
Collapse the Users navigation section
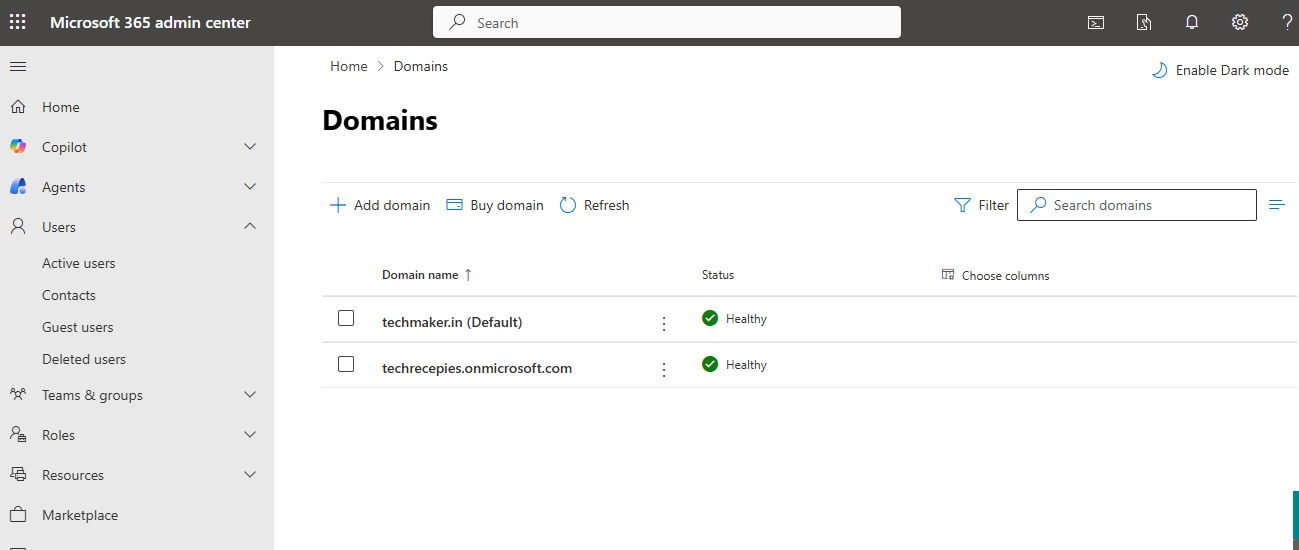tap(250, 227)
